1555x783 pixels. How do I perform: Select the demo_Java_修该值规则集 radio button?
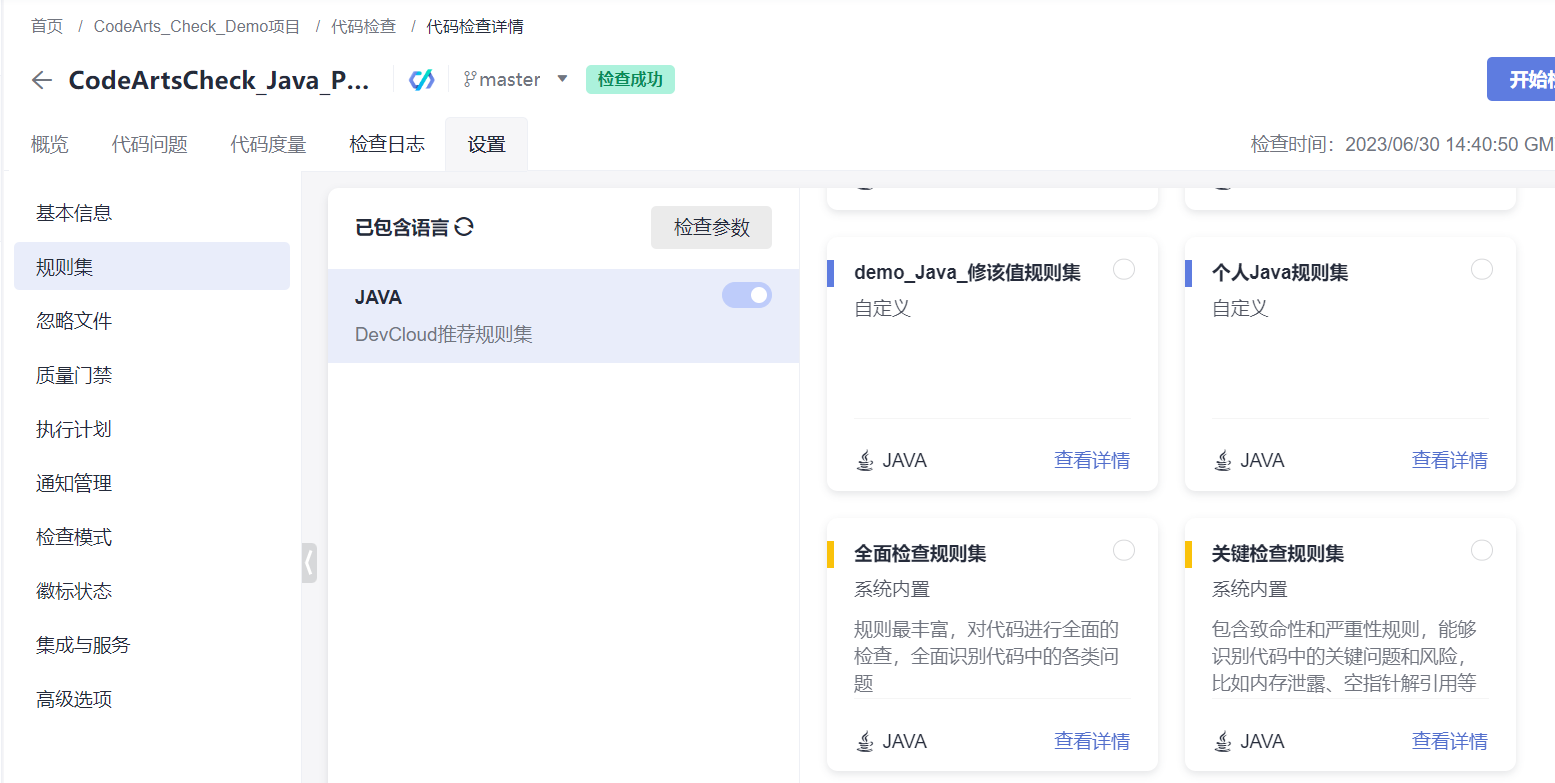pos(1124,269)
